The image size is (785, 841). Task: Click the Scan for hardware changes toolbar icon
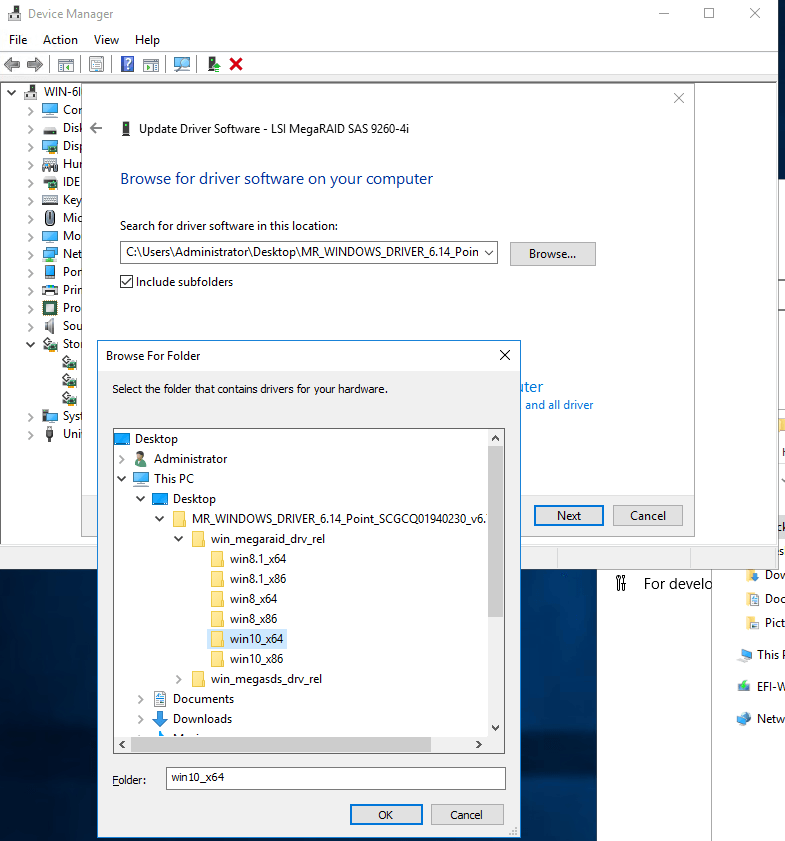pos(181,64)
